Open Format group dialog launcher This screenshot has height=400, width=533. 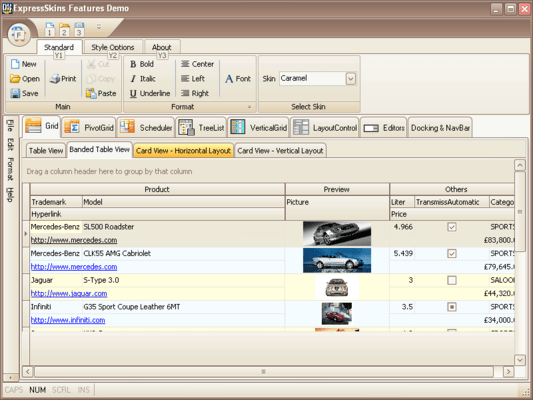(x=249, y=107)
